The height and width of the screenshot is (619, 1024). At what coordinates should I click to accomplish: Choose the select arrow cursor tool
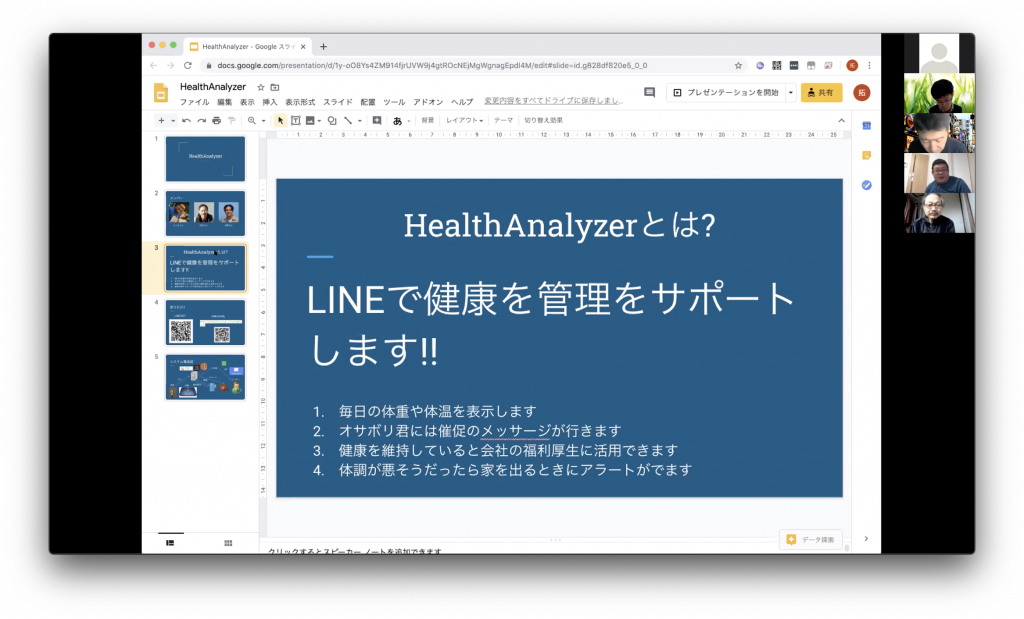pyautogui.click(x=280, y=121)
